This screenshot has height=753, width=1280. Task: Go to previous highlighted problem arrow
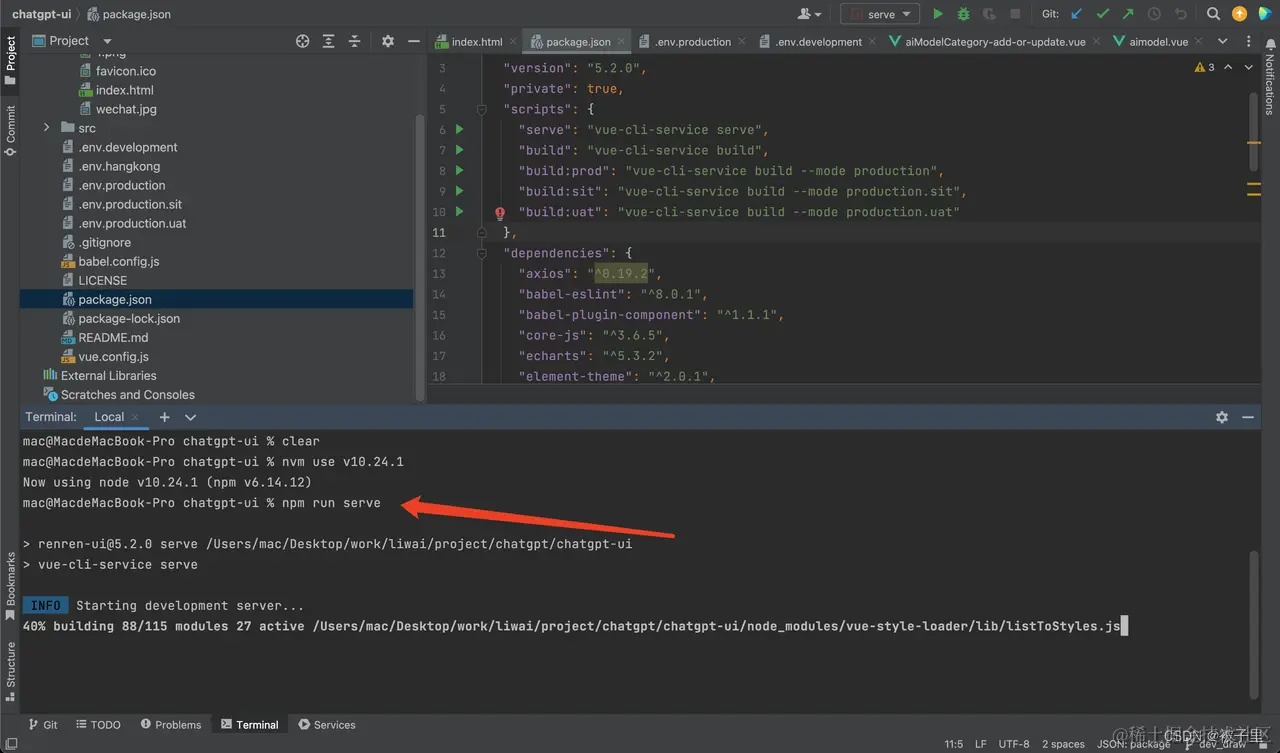coord(1229,67)
